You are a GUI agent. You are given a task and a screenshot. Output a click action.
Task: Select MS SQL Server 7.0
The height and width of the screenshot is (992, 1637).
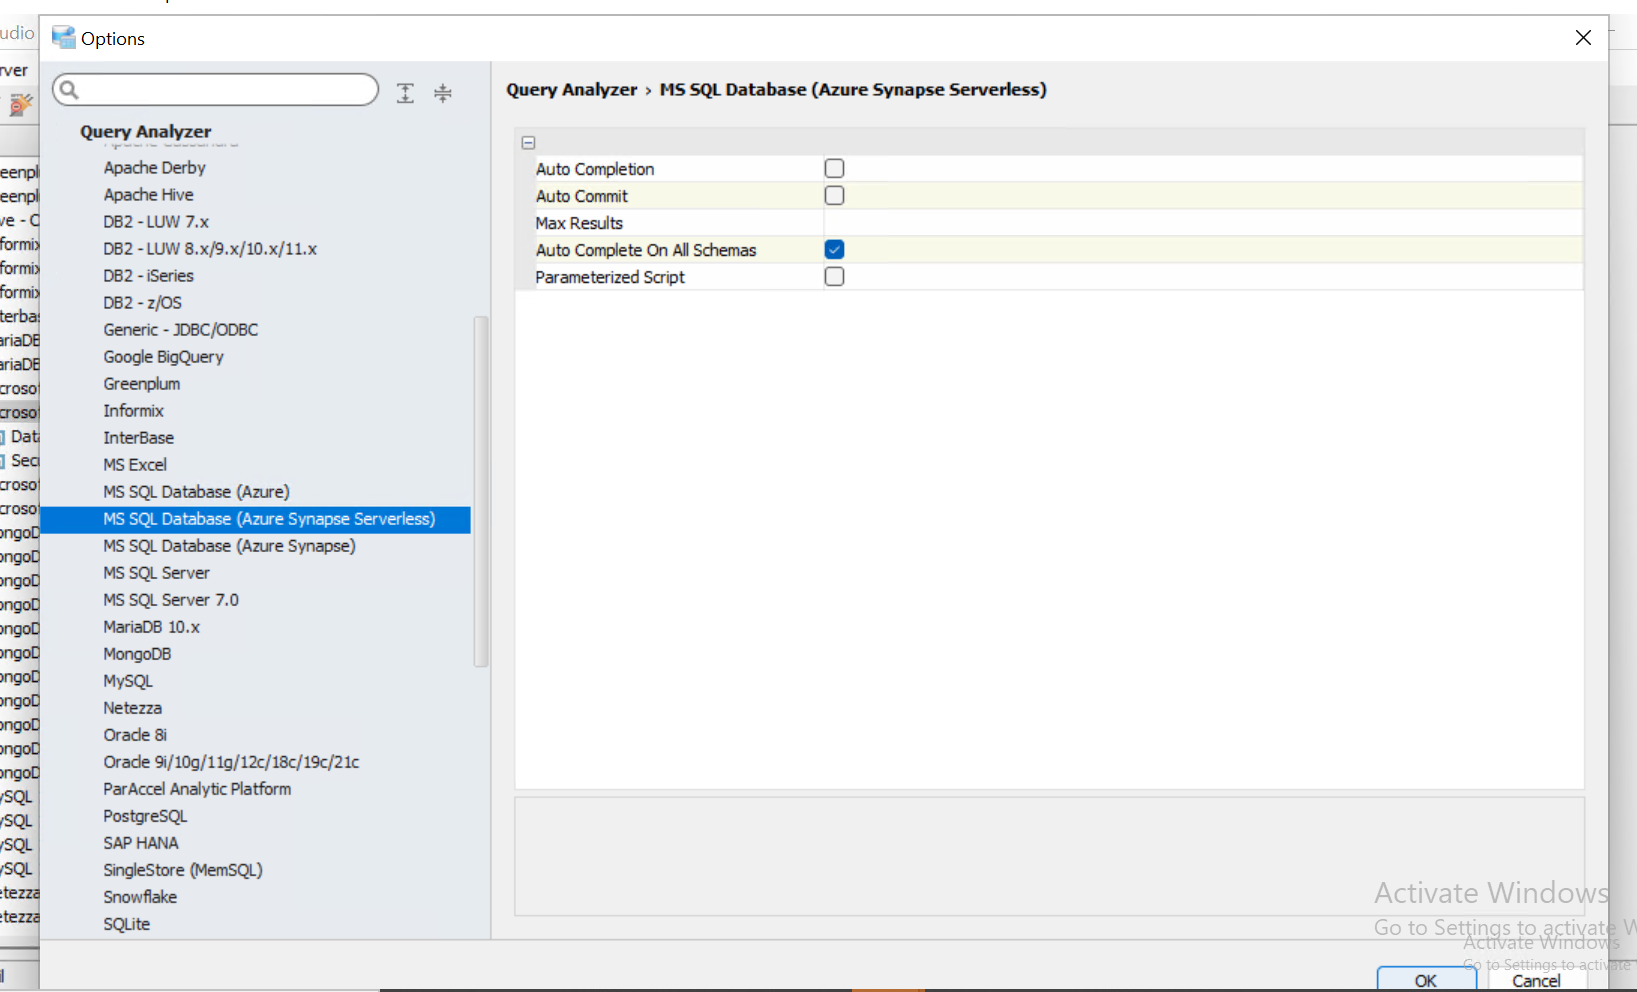tap(171, 600)
